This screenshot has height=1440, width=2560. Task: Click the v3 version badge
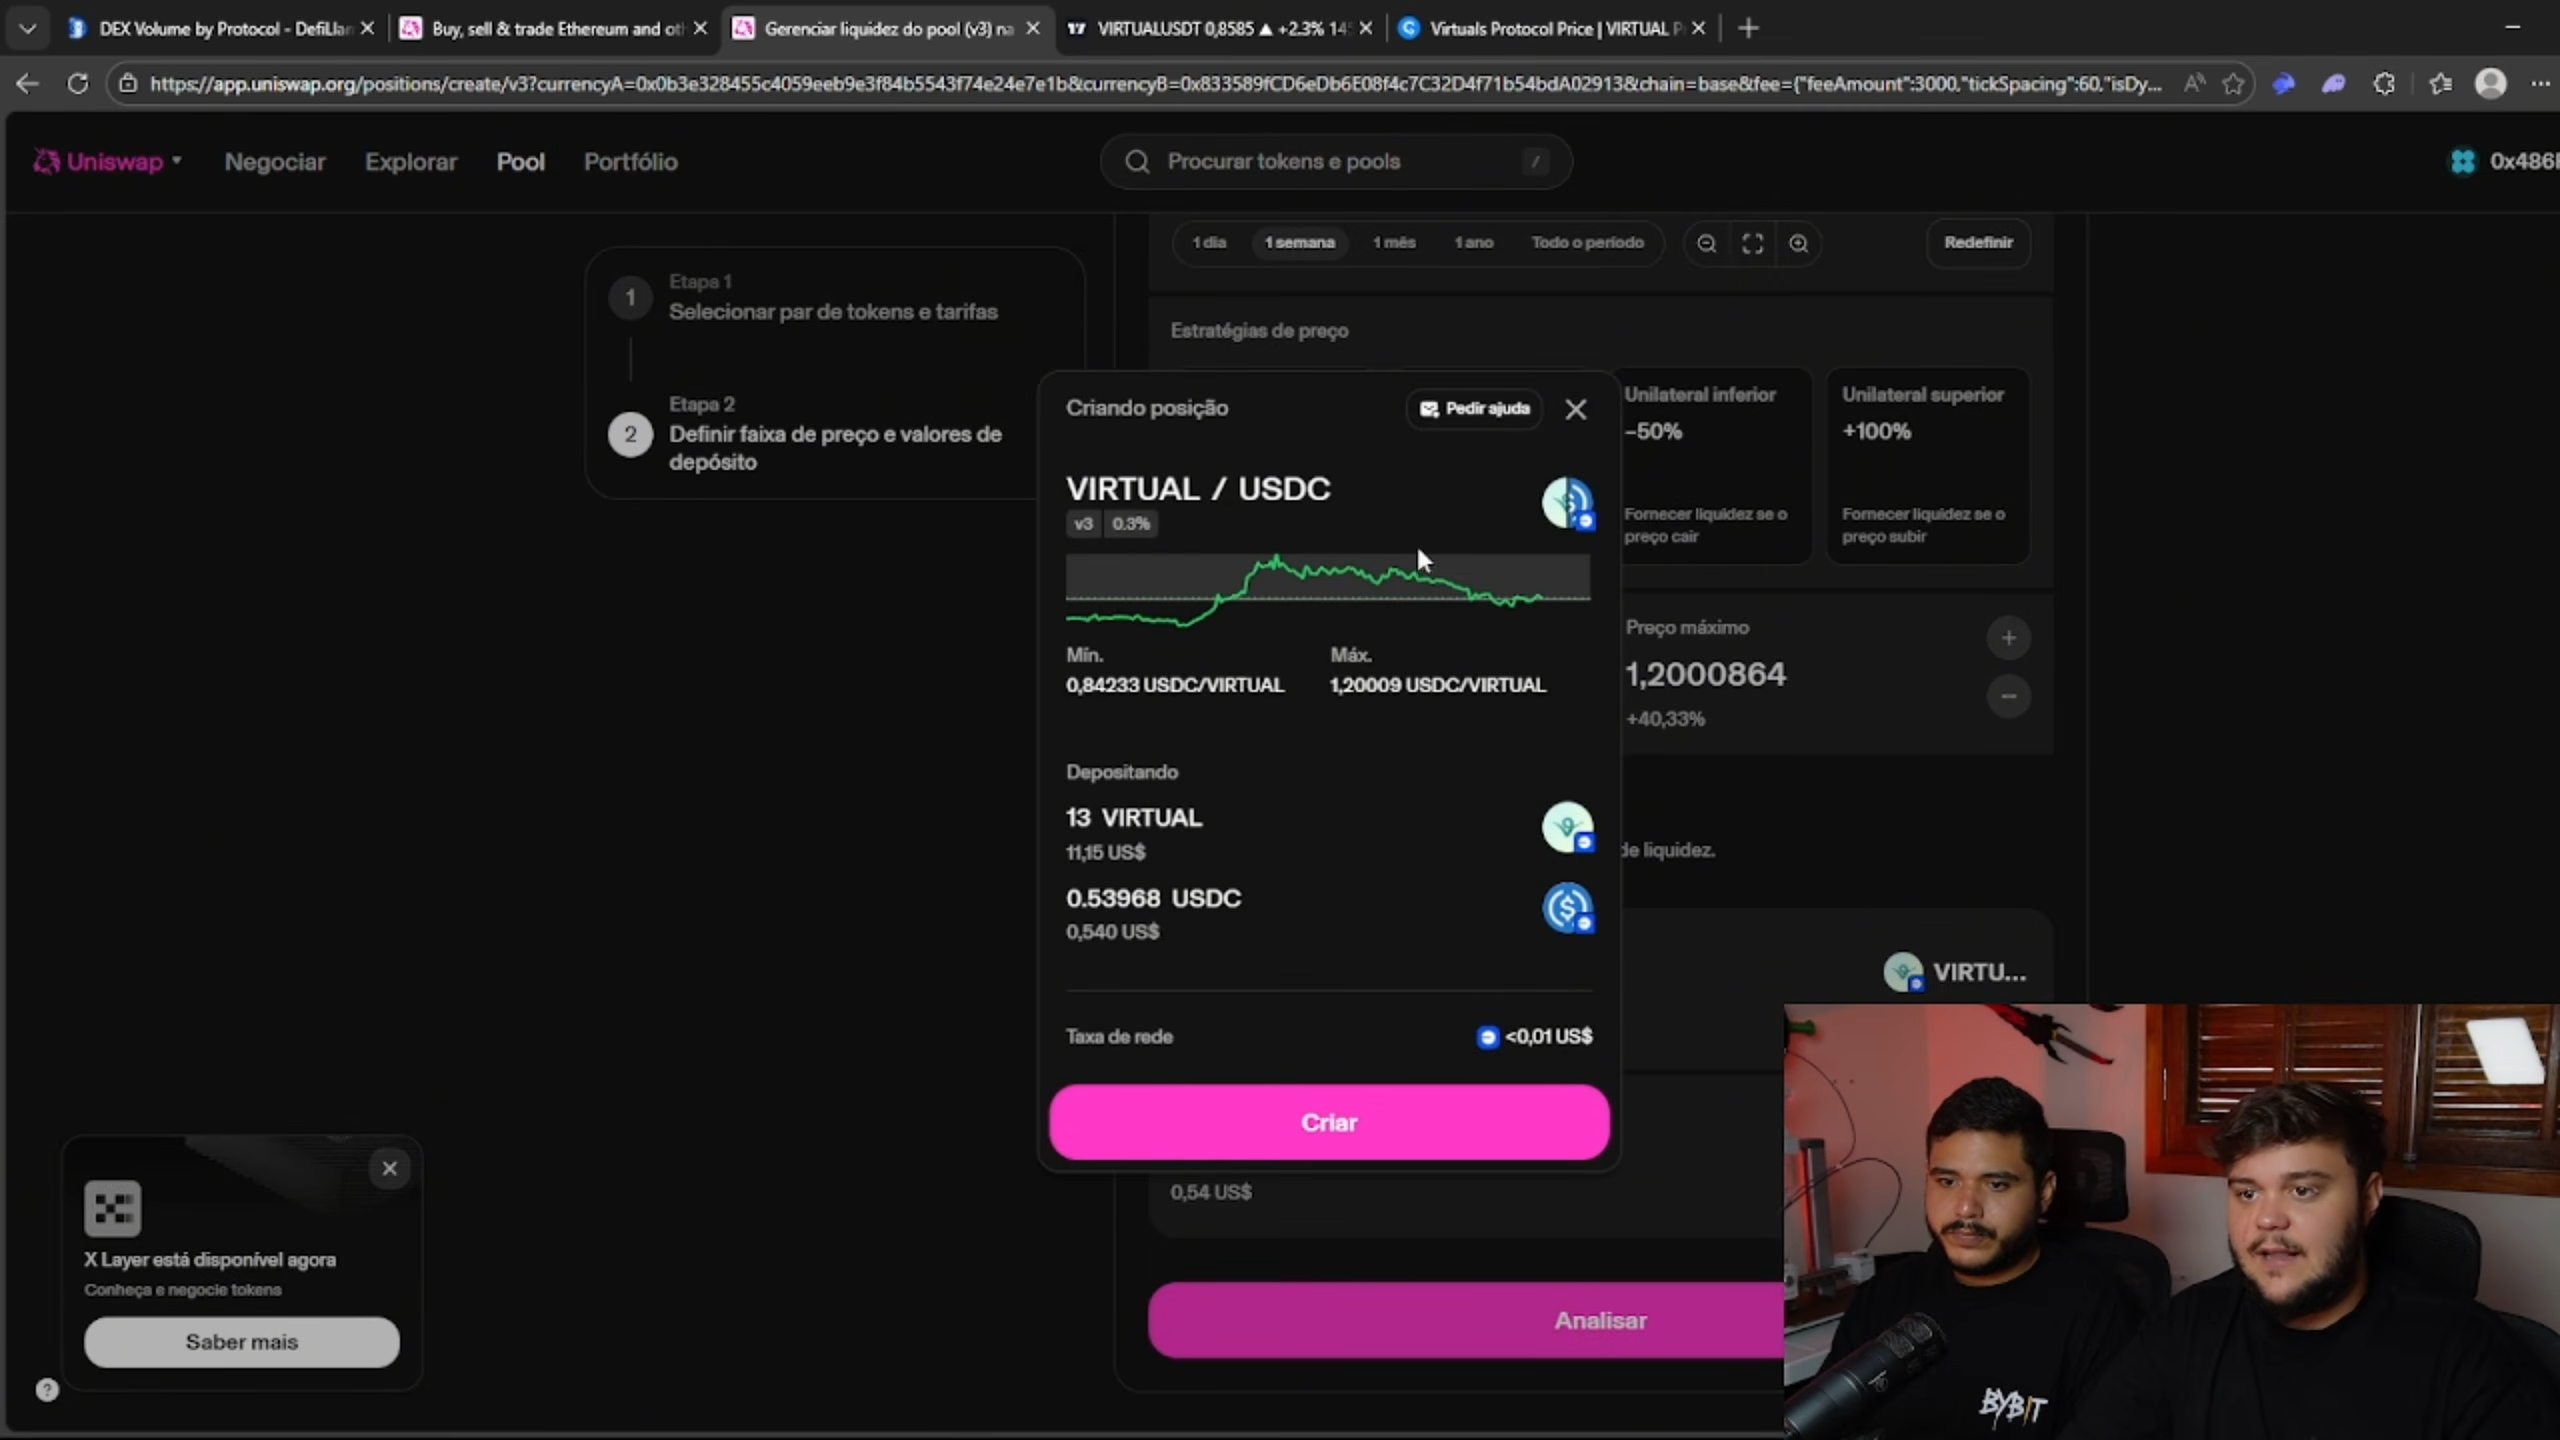1084,524
